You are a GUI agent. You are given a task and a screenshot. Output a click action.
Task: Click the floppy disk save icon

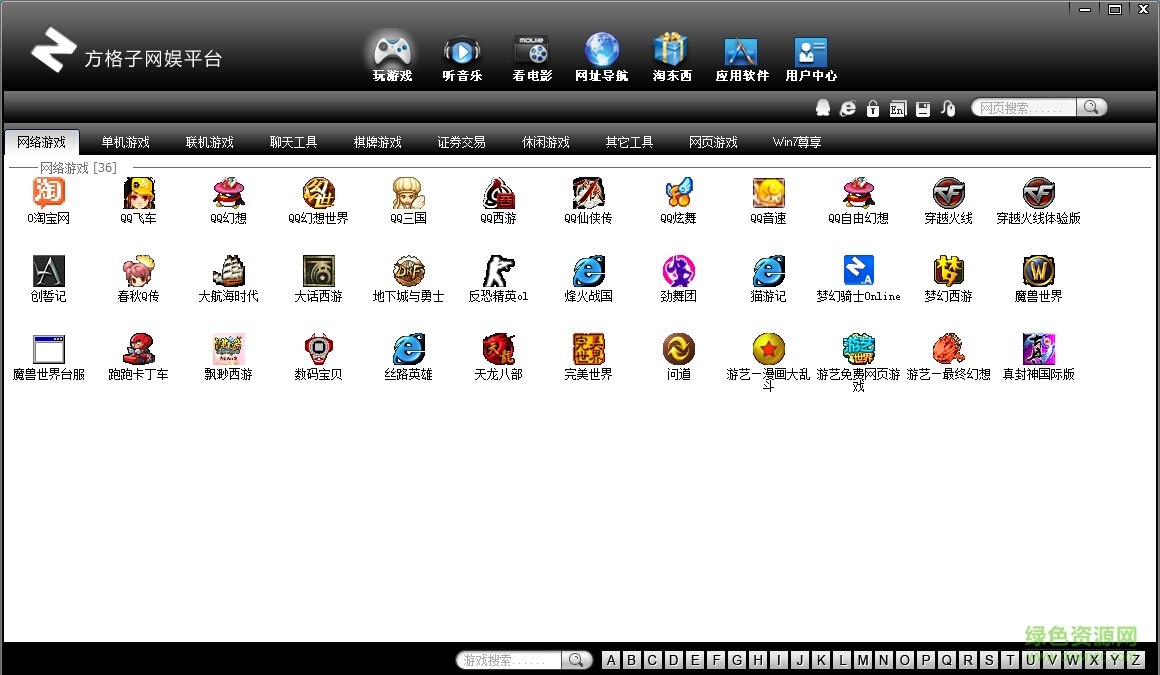tap(923, 108)
